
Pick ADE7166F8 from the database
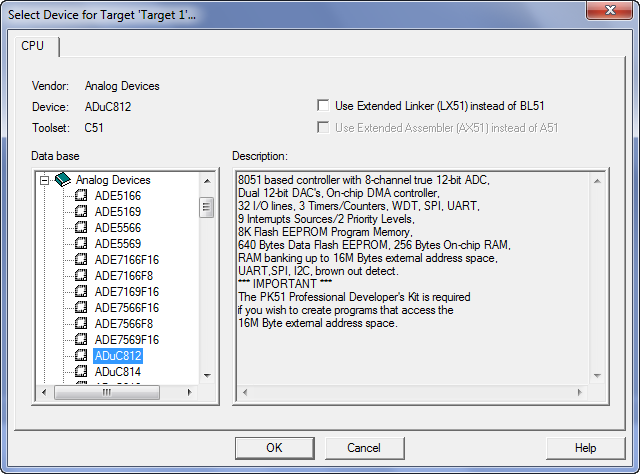pyautogui.click(x=124, y=276)
